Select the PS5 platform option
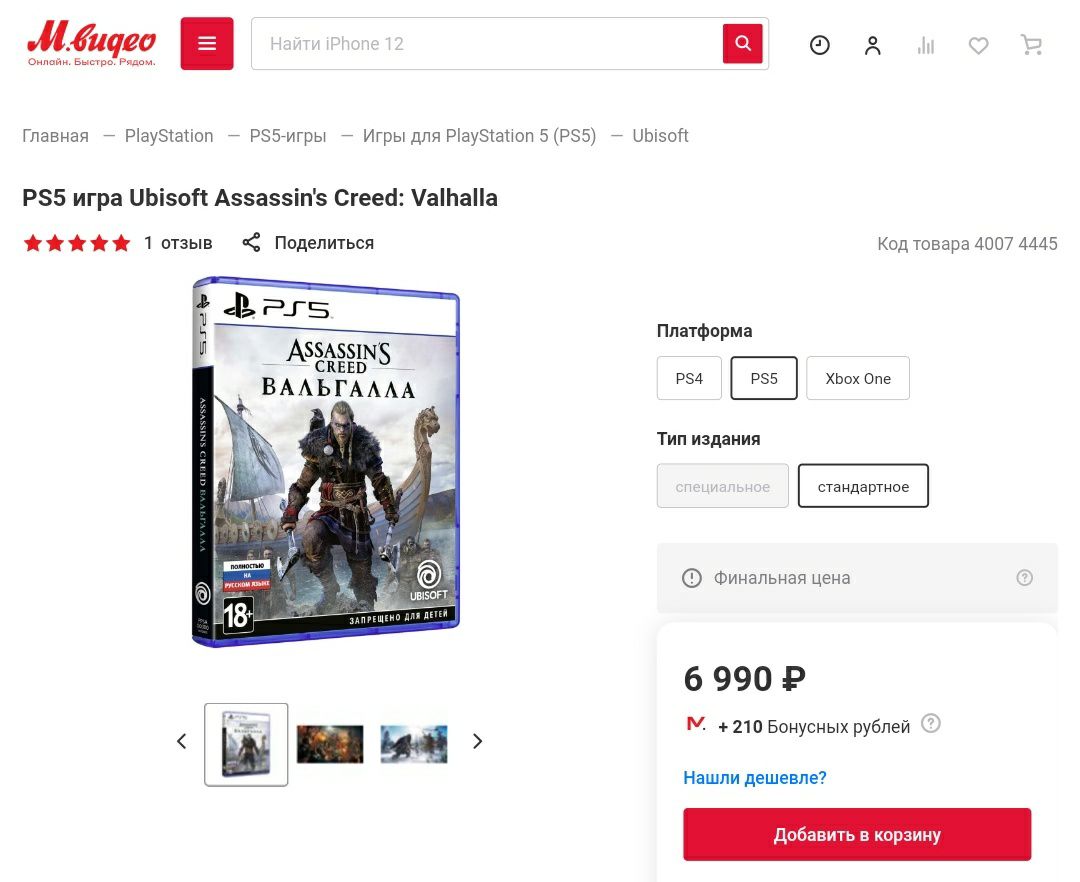1080x882 pixels. click(764, 378)
